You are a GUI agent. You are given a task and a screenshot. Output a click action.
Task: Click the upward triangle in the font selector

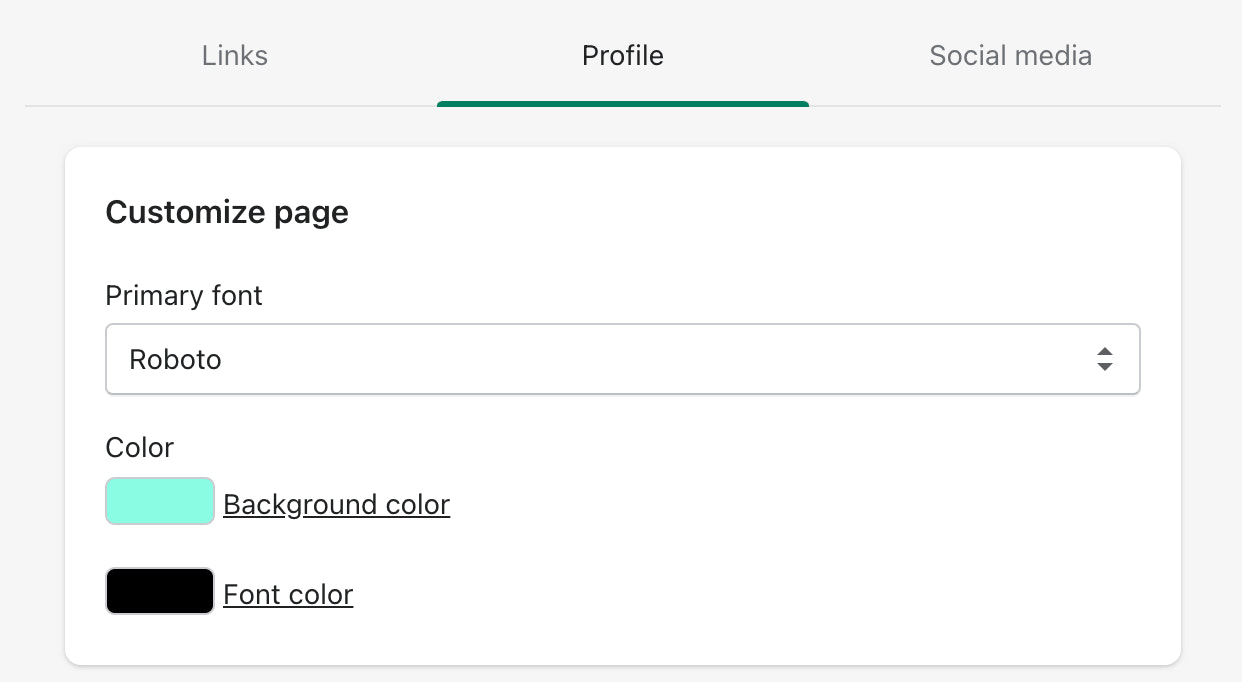tap(1104, 352)
